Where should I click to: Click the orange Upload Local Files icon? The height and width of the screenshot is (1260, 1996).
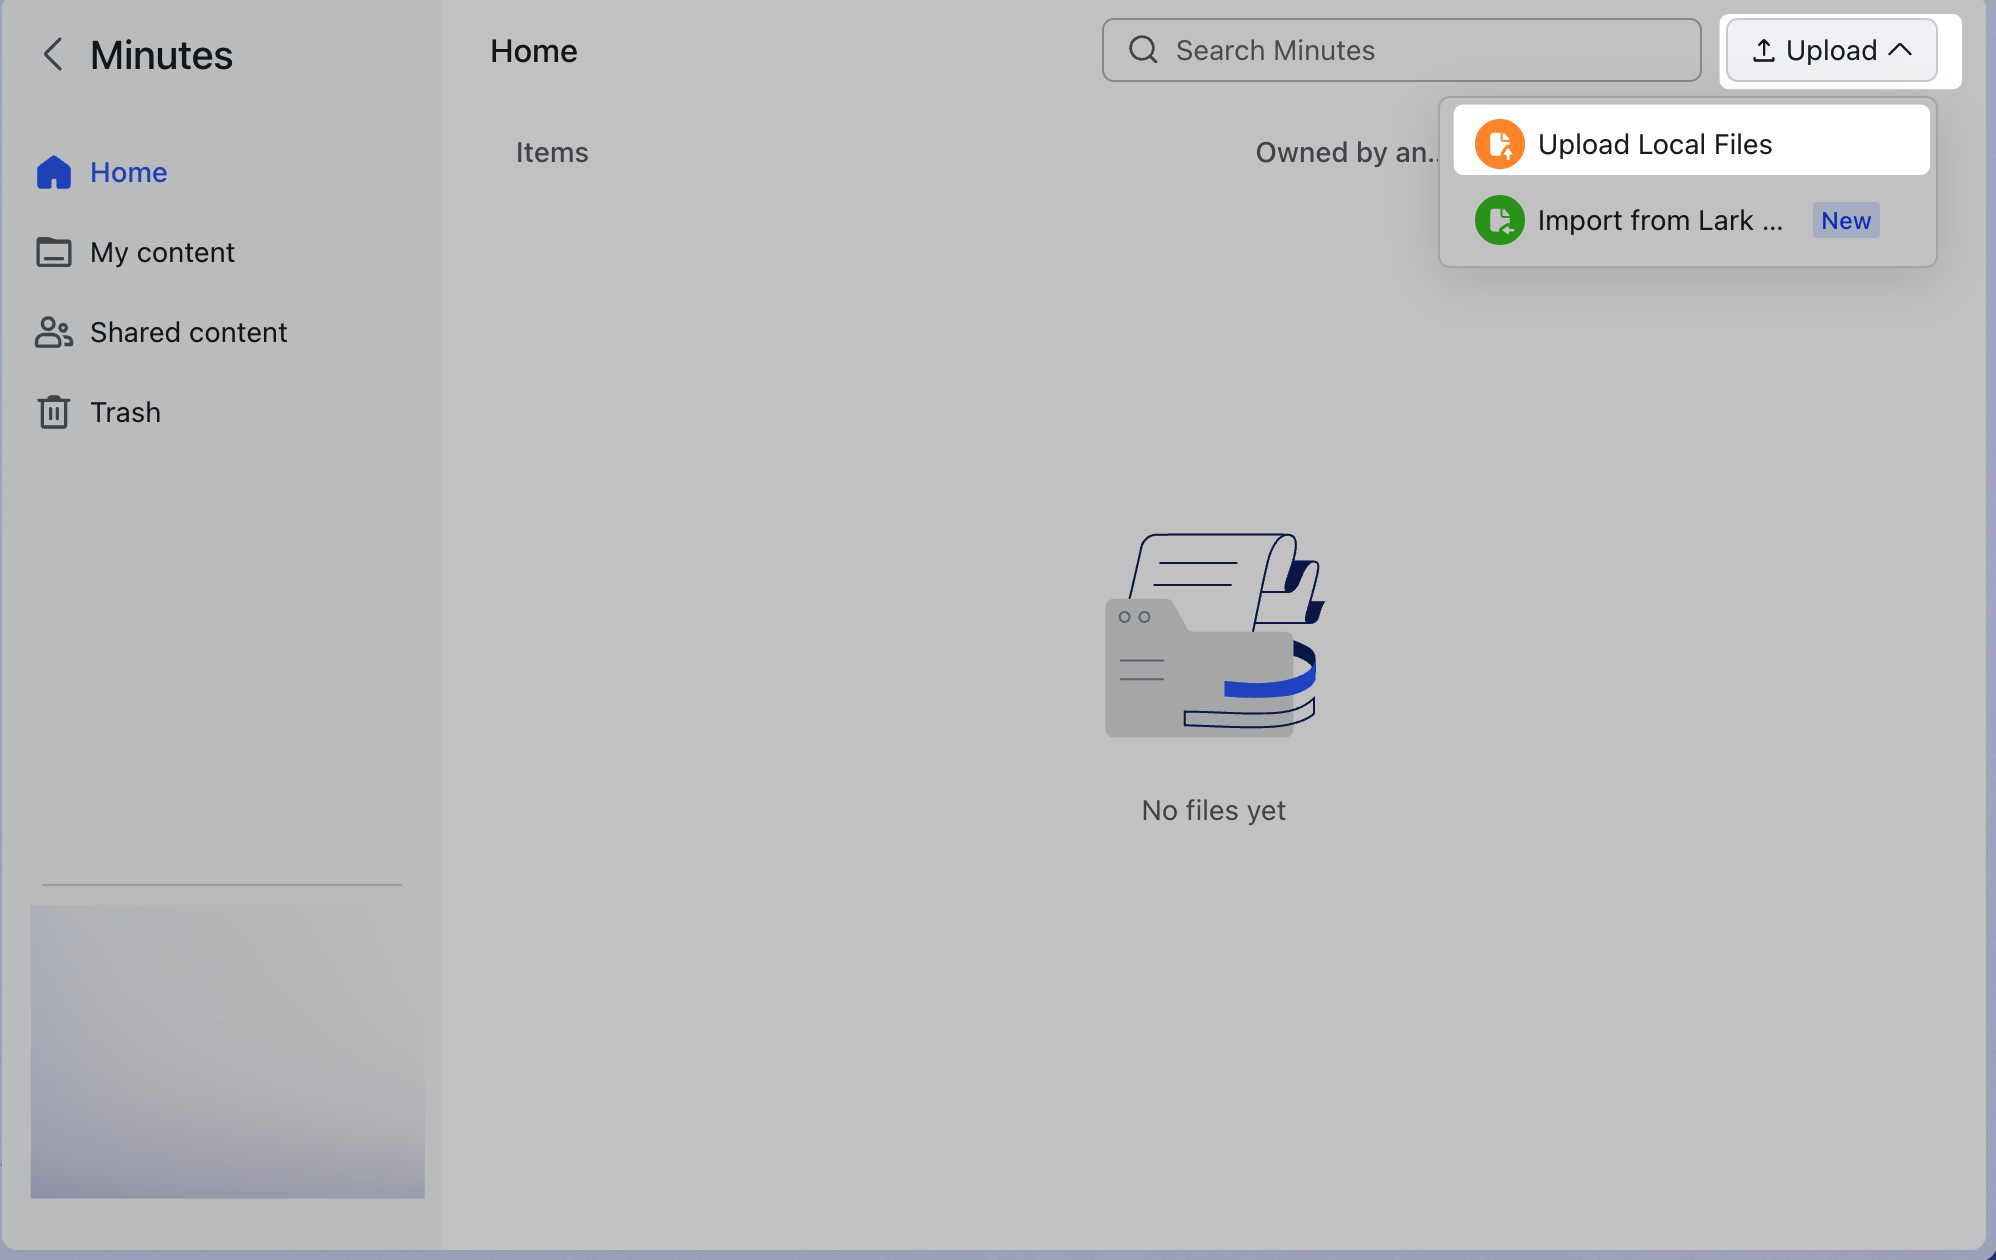1499,144
